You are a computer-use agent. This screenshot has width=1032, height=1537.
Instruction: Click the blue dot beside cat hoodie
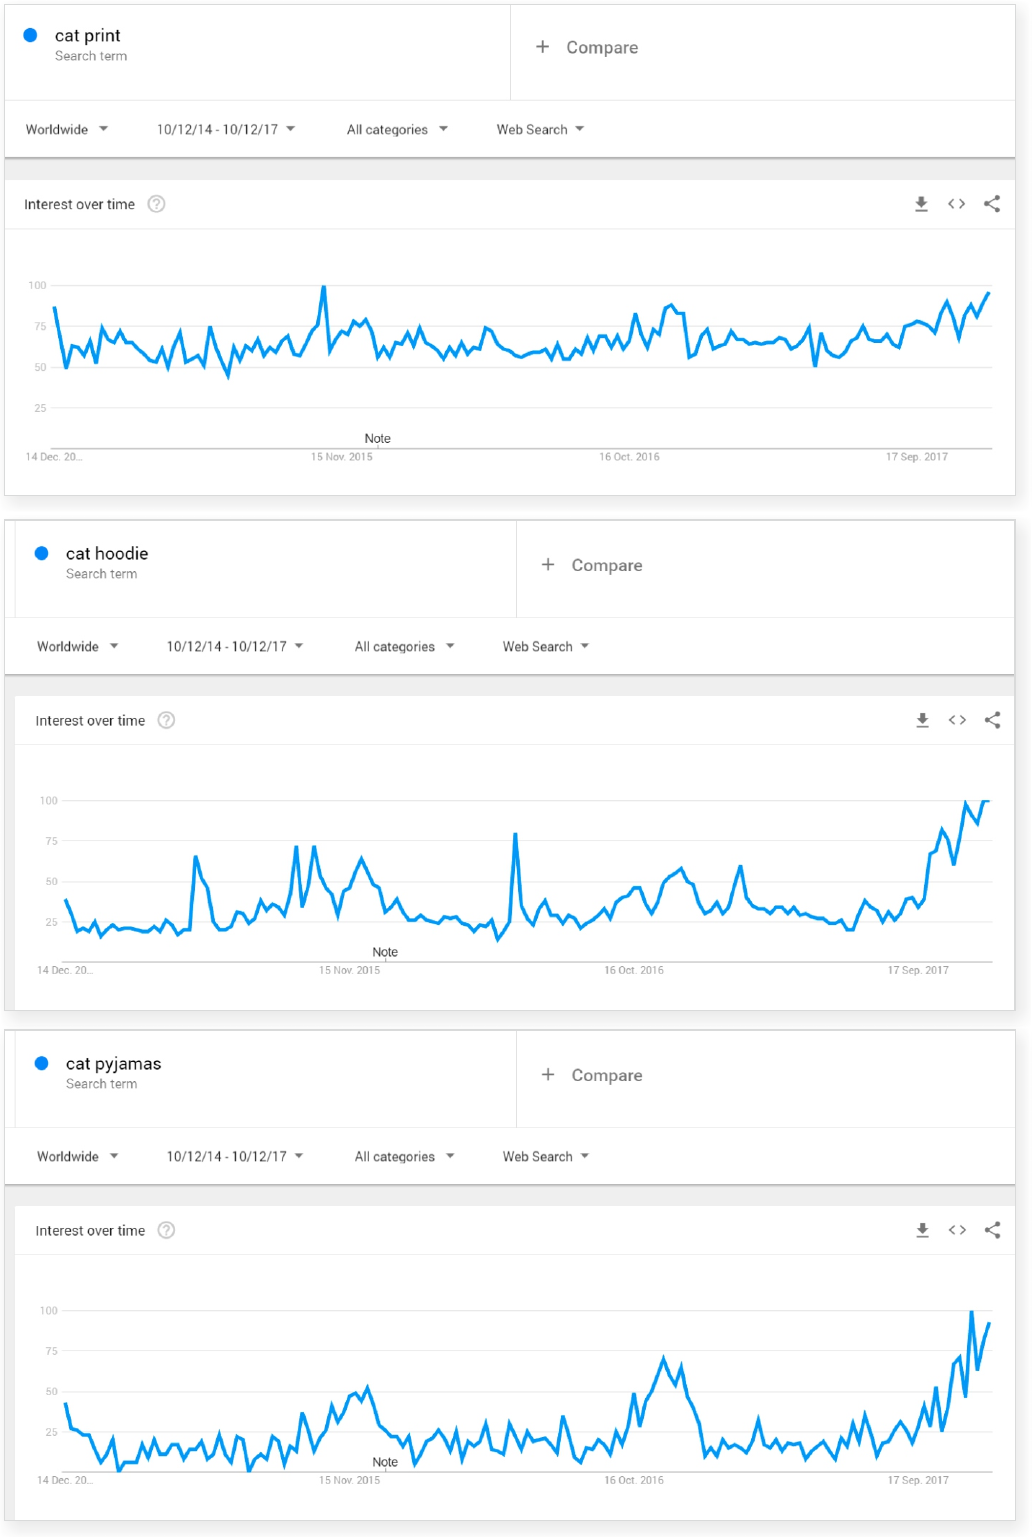pos(42,553)
